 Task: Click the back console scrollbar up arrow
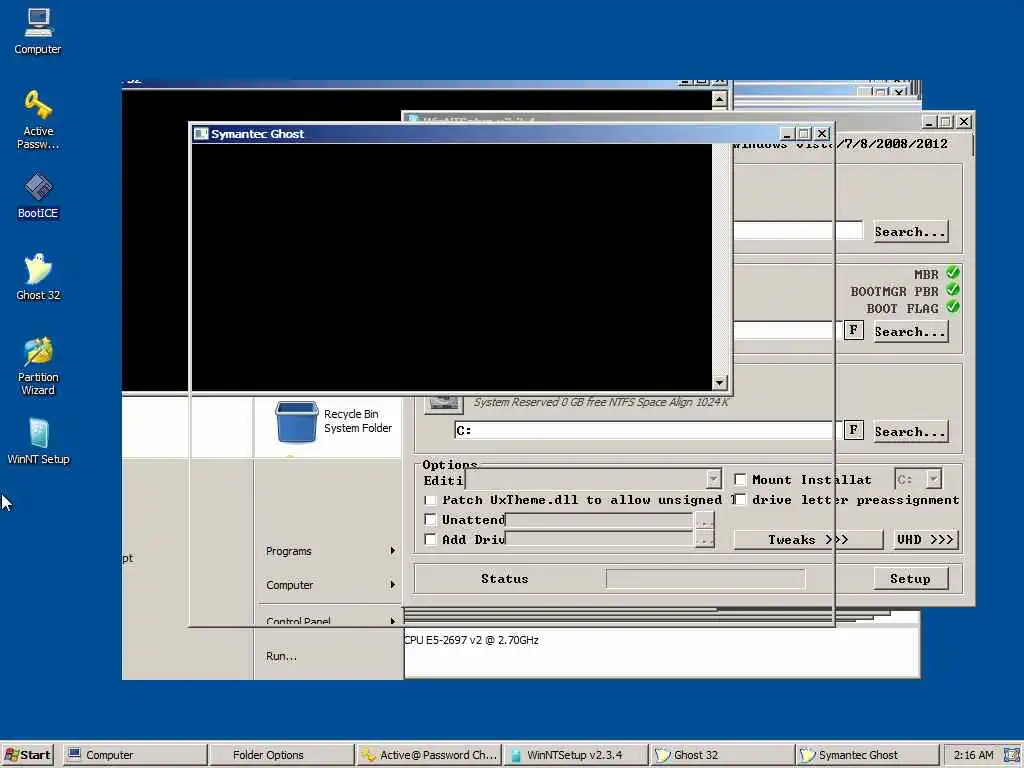coord(719,99)
